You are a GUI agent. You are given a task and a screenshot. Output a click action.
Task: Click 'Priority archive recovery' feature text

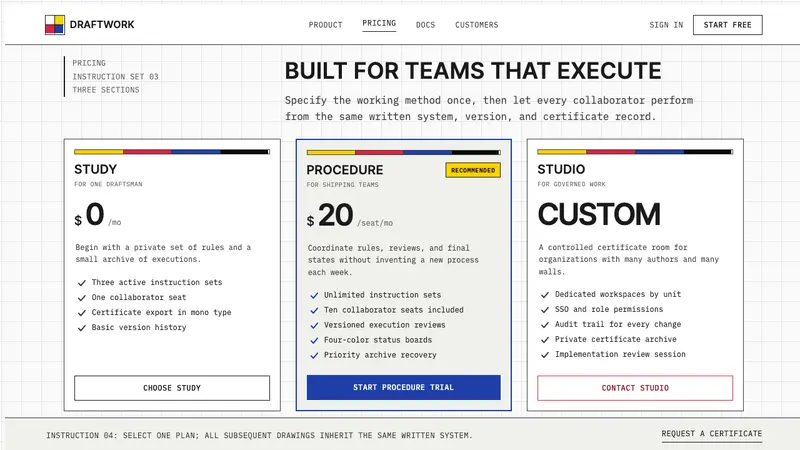coord(380,355)
